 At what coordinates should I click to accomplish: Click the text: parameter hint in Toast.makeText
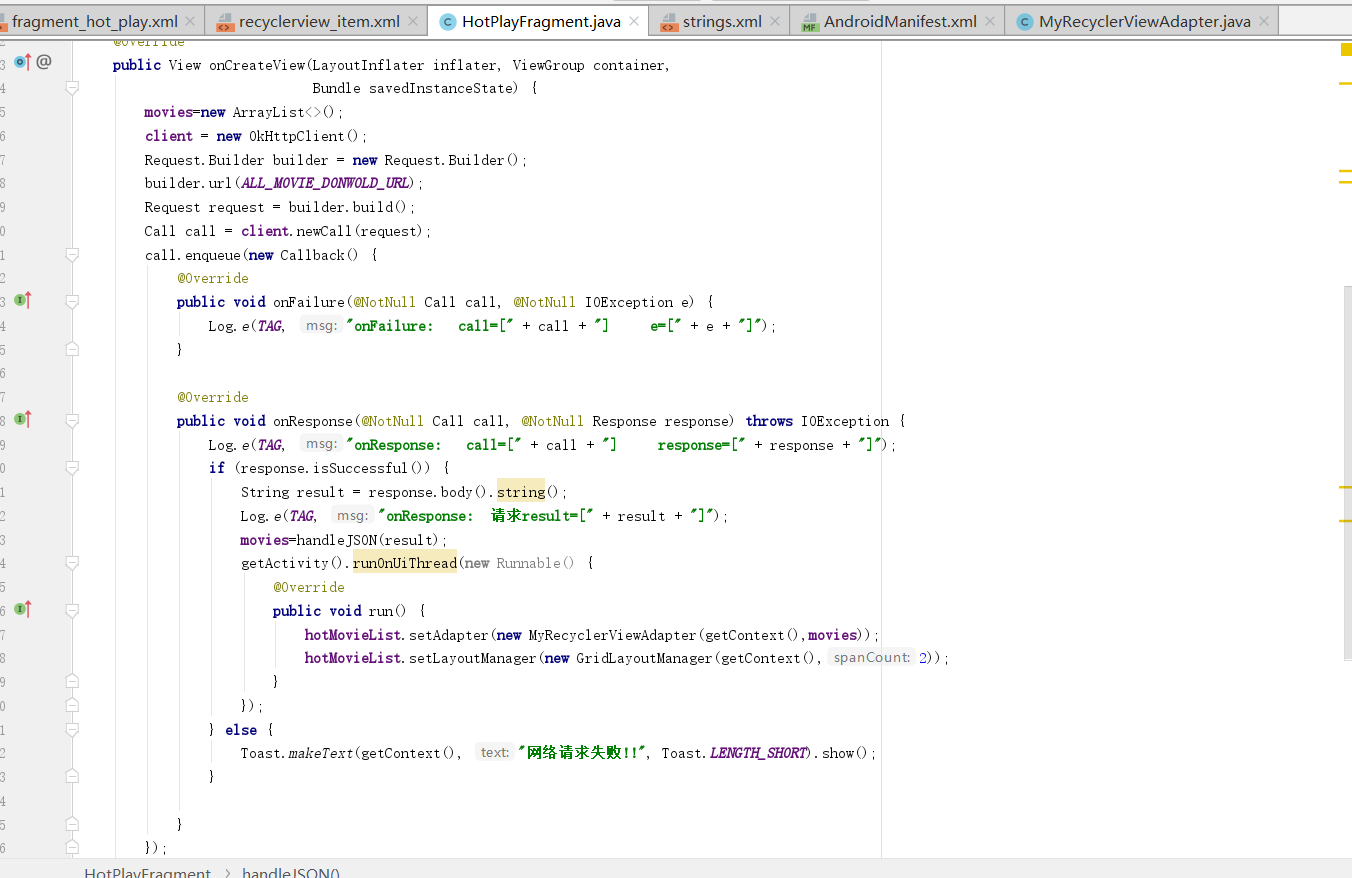click(x=495, y=753)
